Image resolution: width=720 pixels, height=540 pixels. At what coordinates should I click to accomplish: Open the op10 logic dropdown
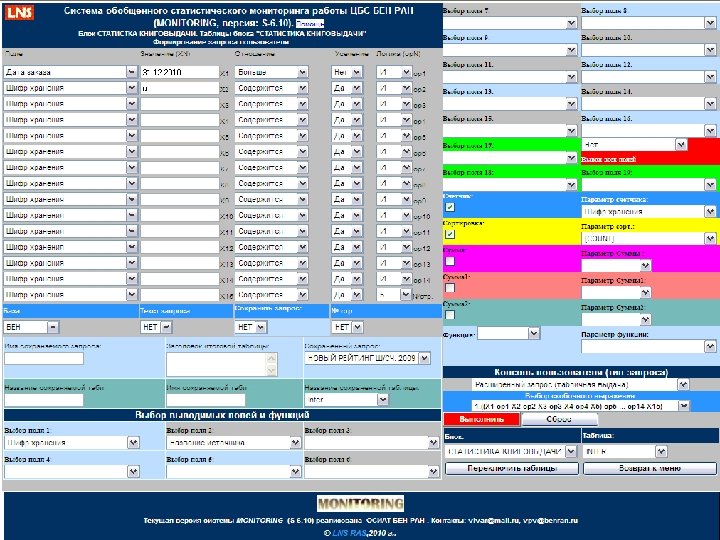click(394, 215)
